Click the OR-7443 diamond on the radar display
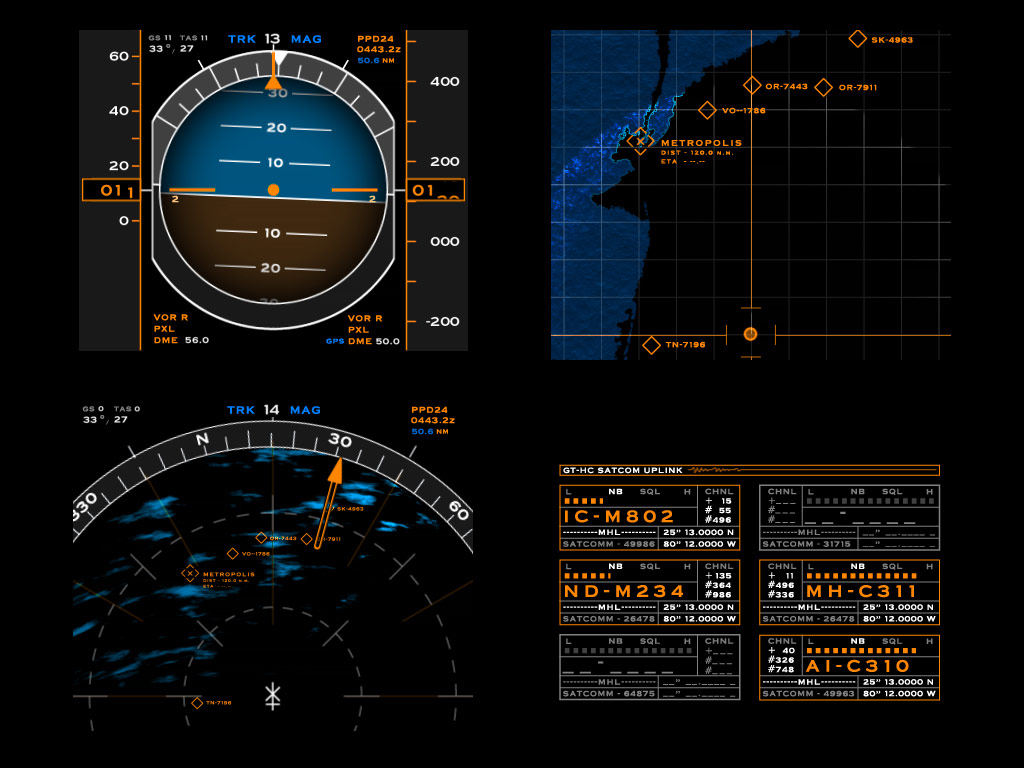1024x768 pixels. click(261, 537)
